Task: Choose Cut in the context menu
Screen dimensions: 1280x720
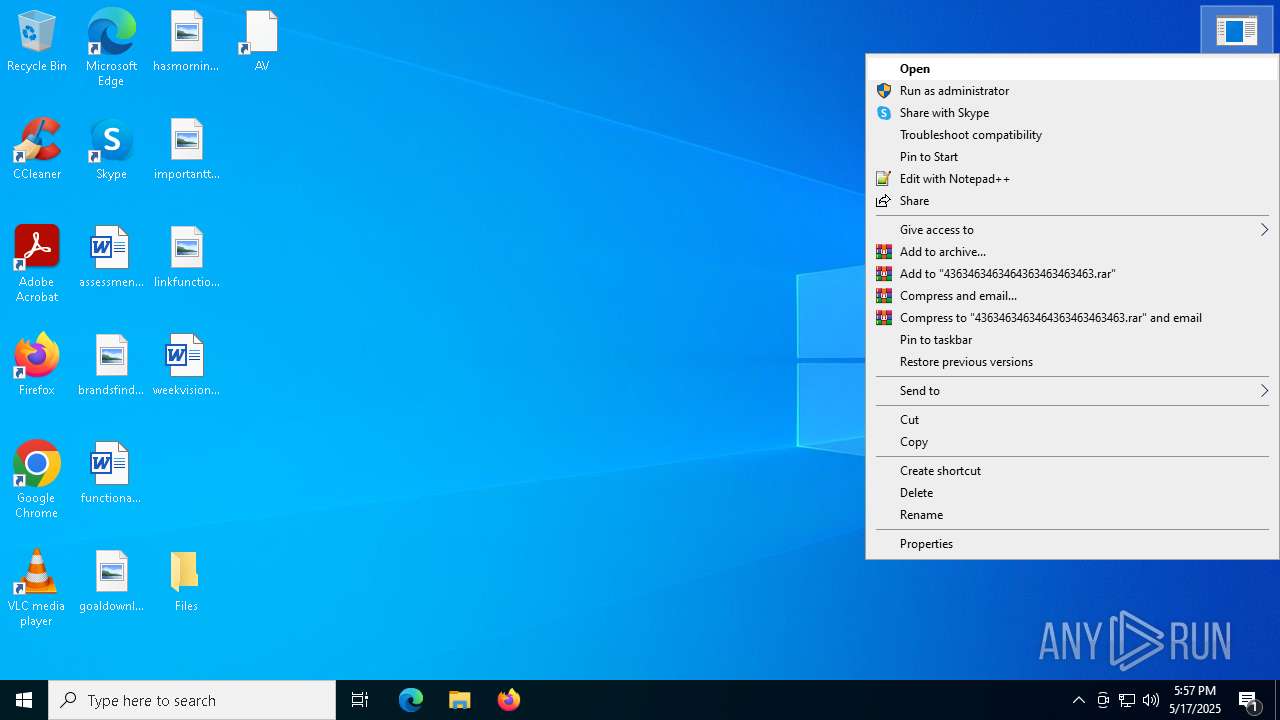Action: point(1072,420)
